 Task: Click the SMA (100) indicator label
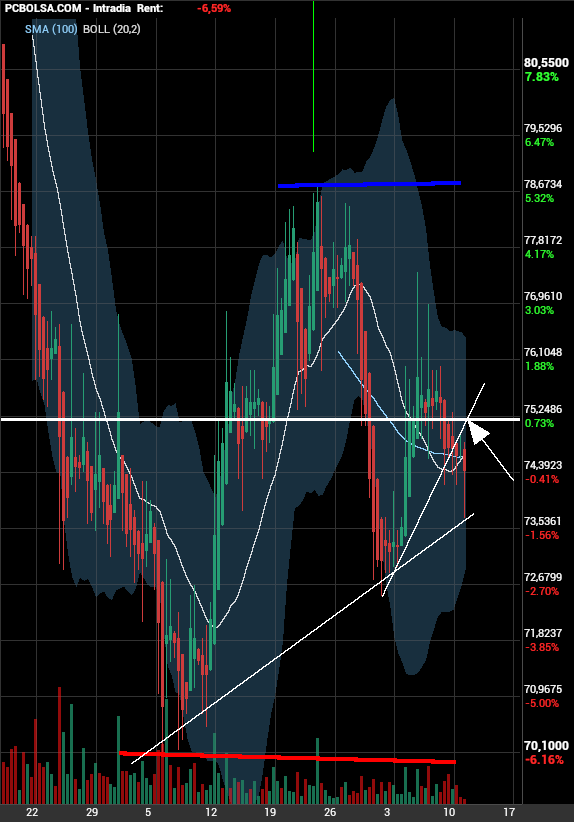coord(51,29)
